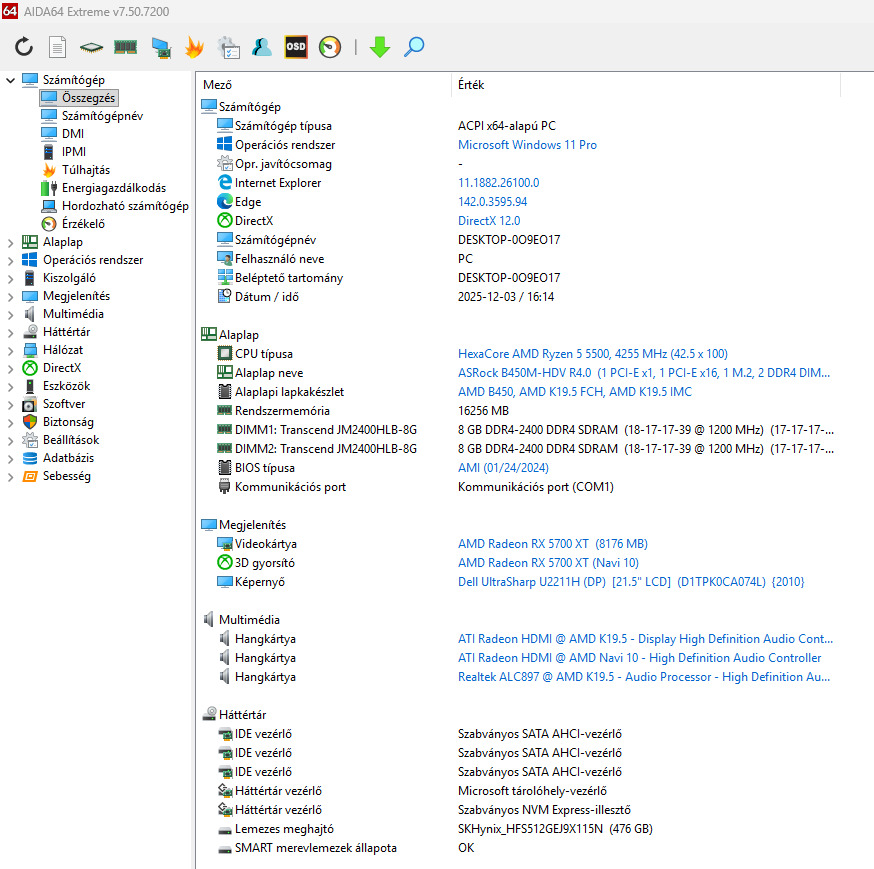The image size is (874, 869).
Task: Open the Edge version 142.0.3595.94 link
Action: (x=492, y=202)
